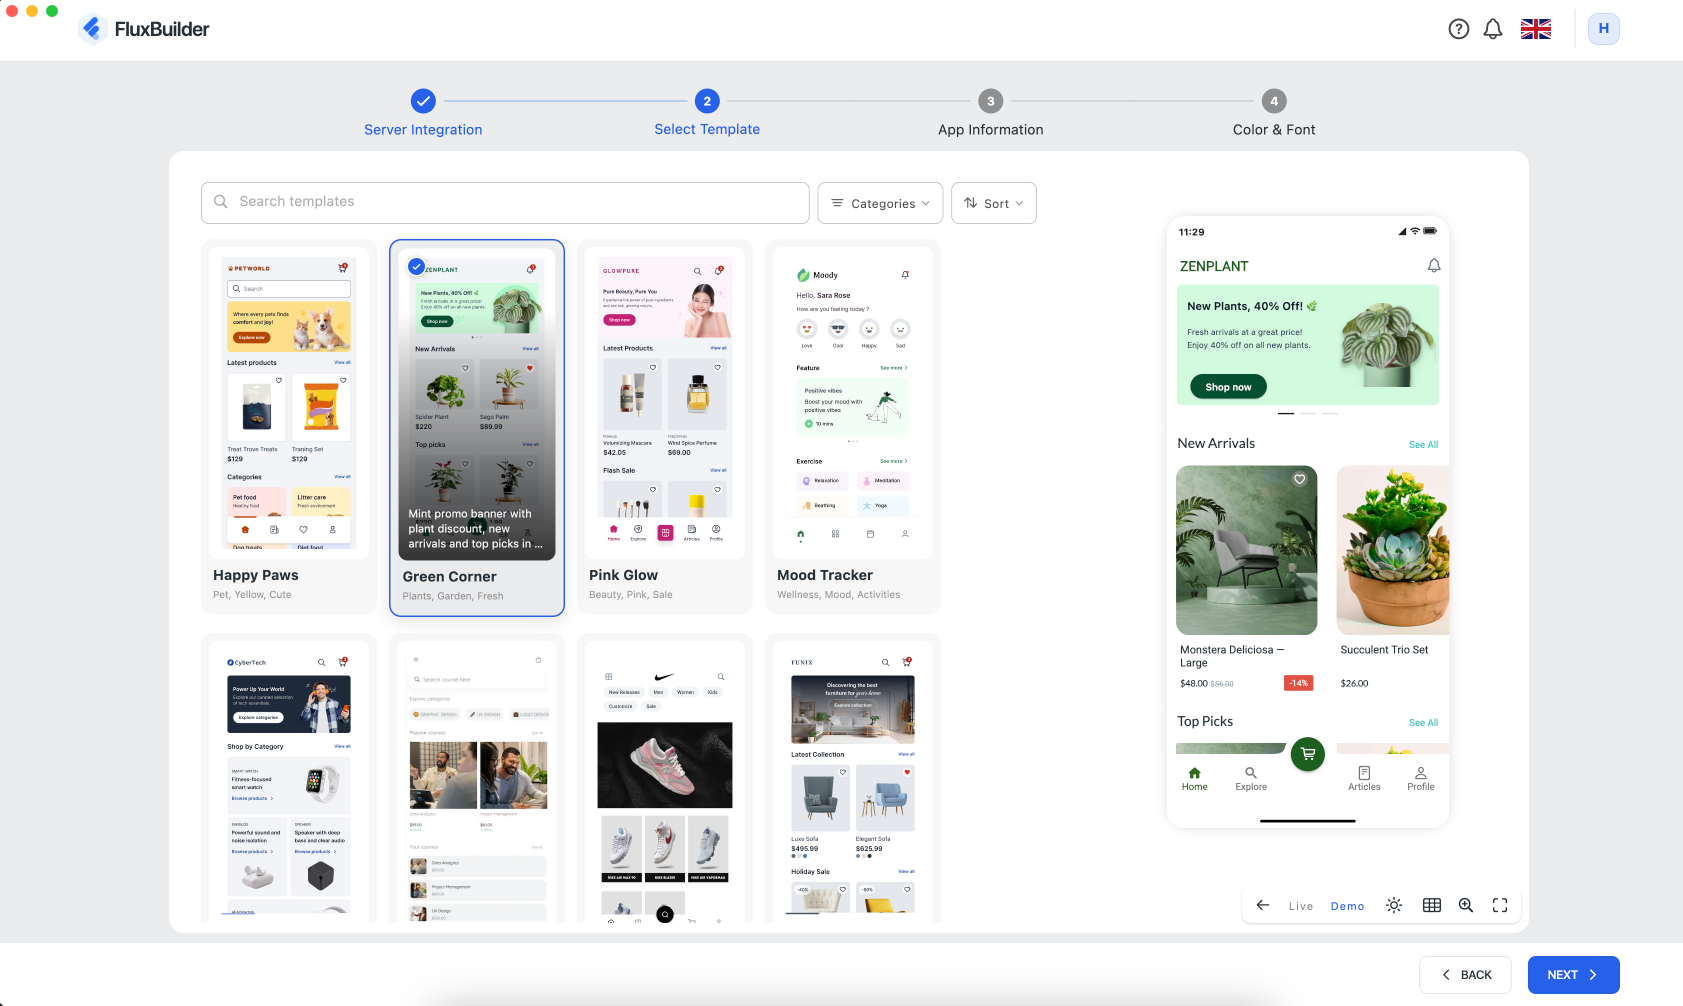Open the Explore tab in phone preview
This screenshot has height=1006, width=1683.
click(1251, 779)
